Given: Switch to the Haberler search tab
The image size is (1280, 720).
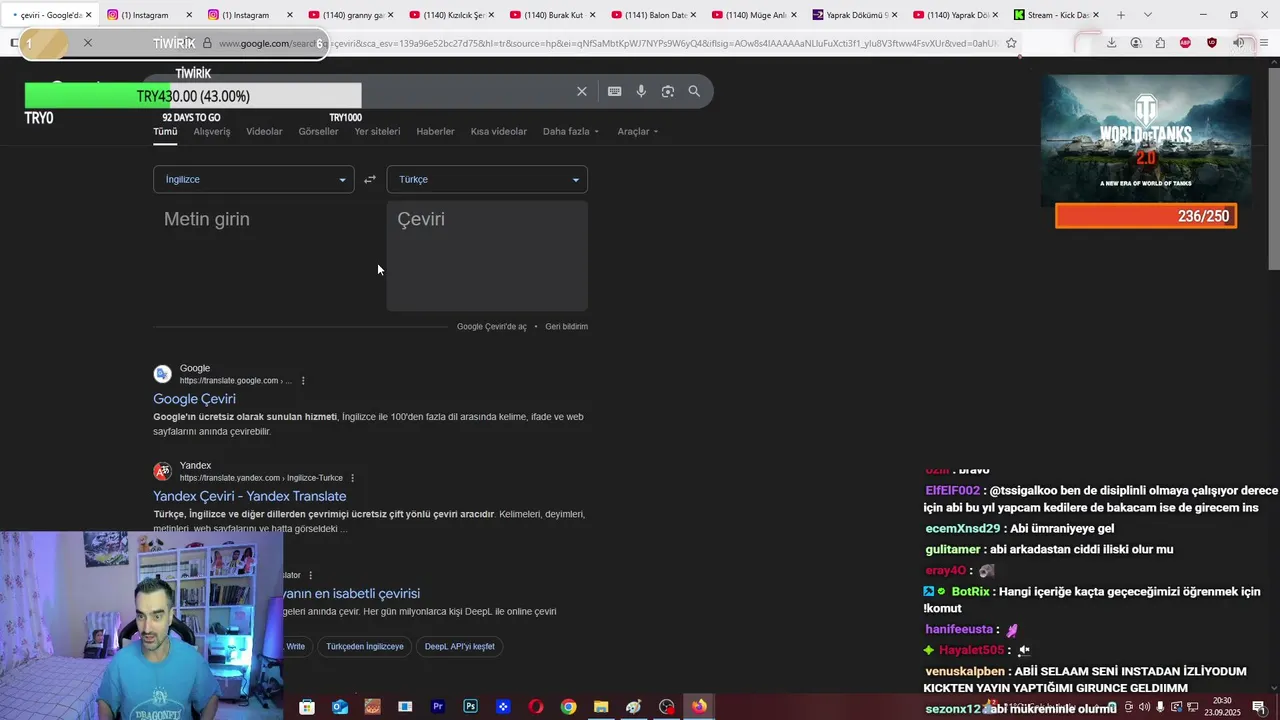Looking at the screenshot, I should coord(435,131).
